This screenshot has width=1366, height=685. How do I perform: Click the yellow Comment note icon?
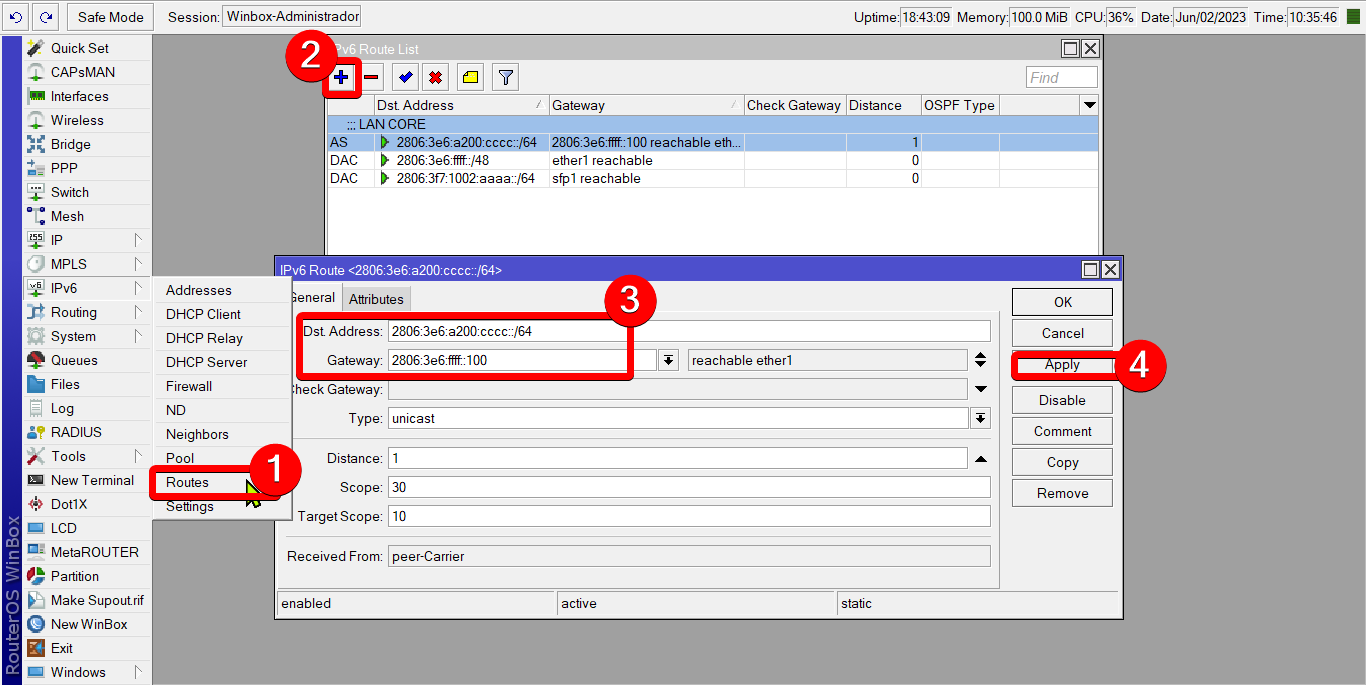coord(471,77)
